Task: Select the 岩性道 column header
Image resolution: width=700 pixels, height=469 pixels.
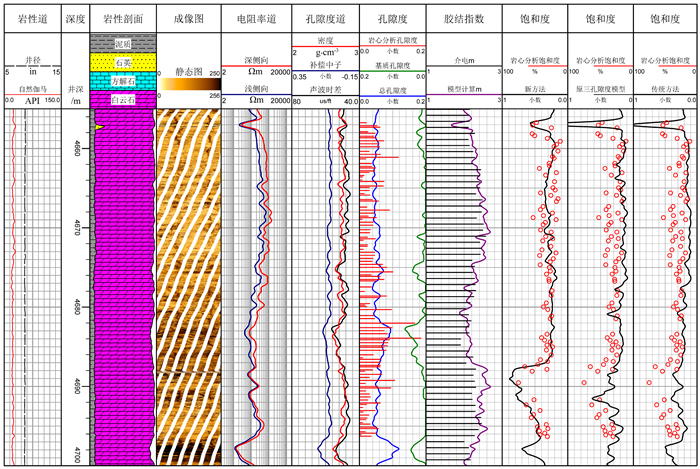Action: (33, 19)
